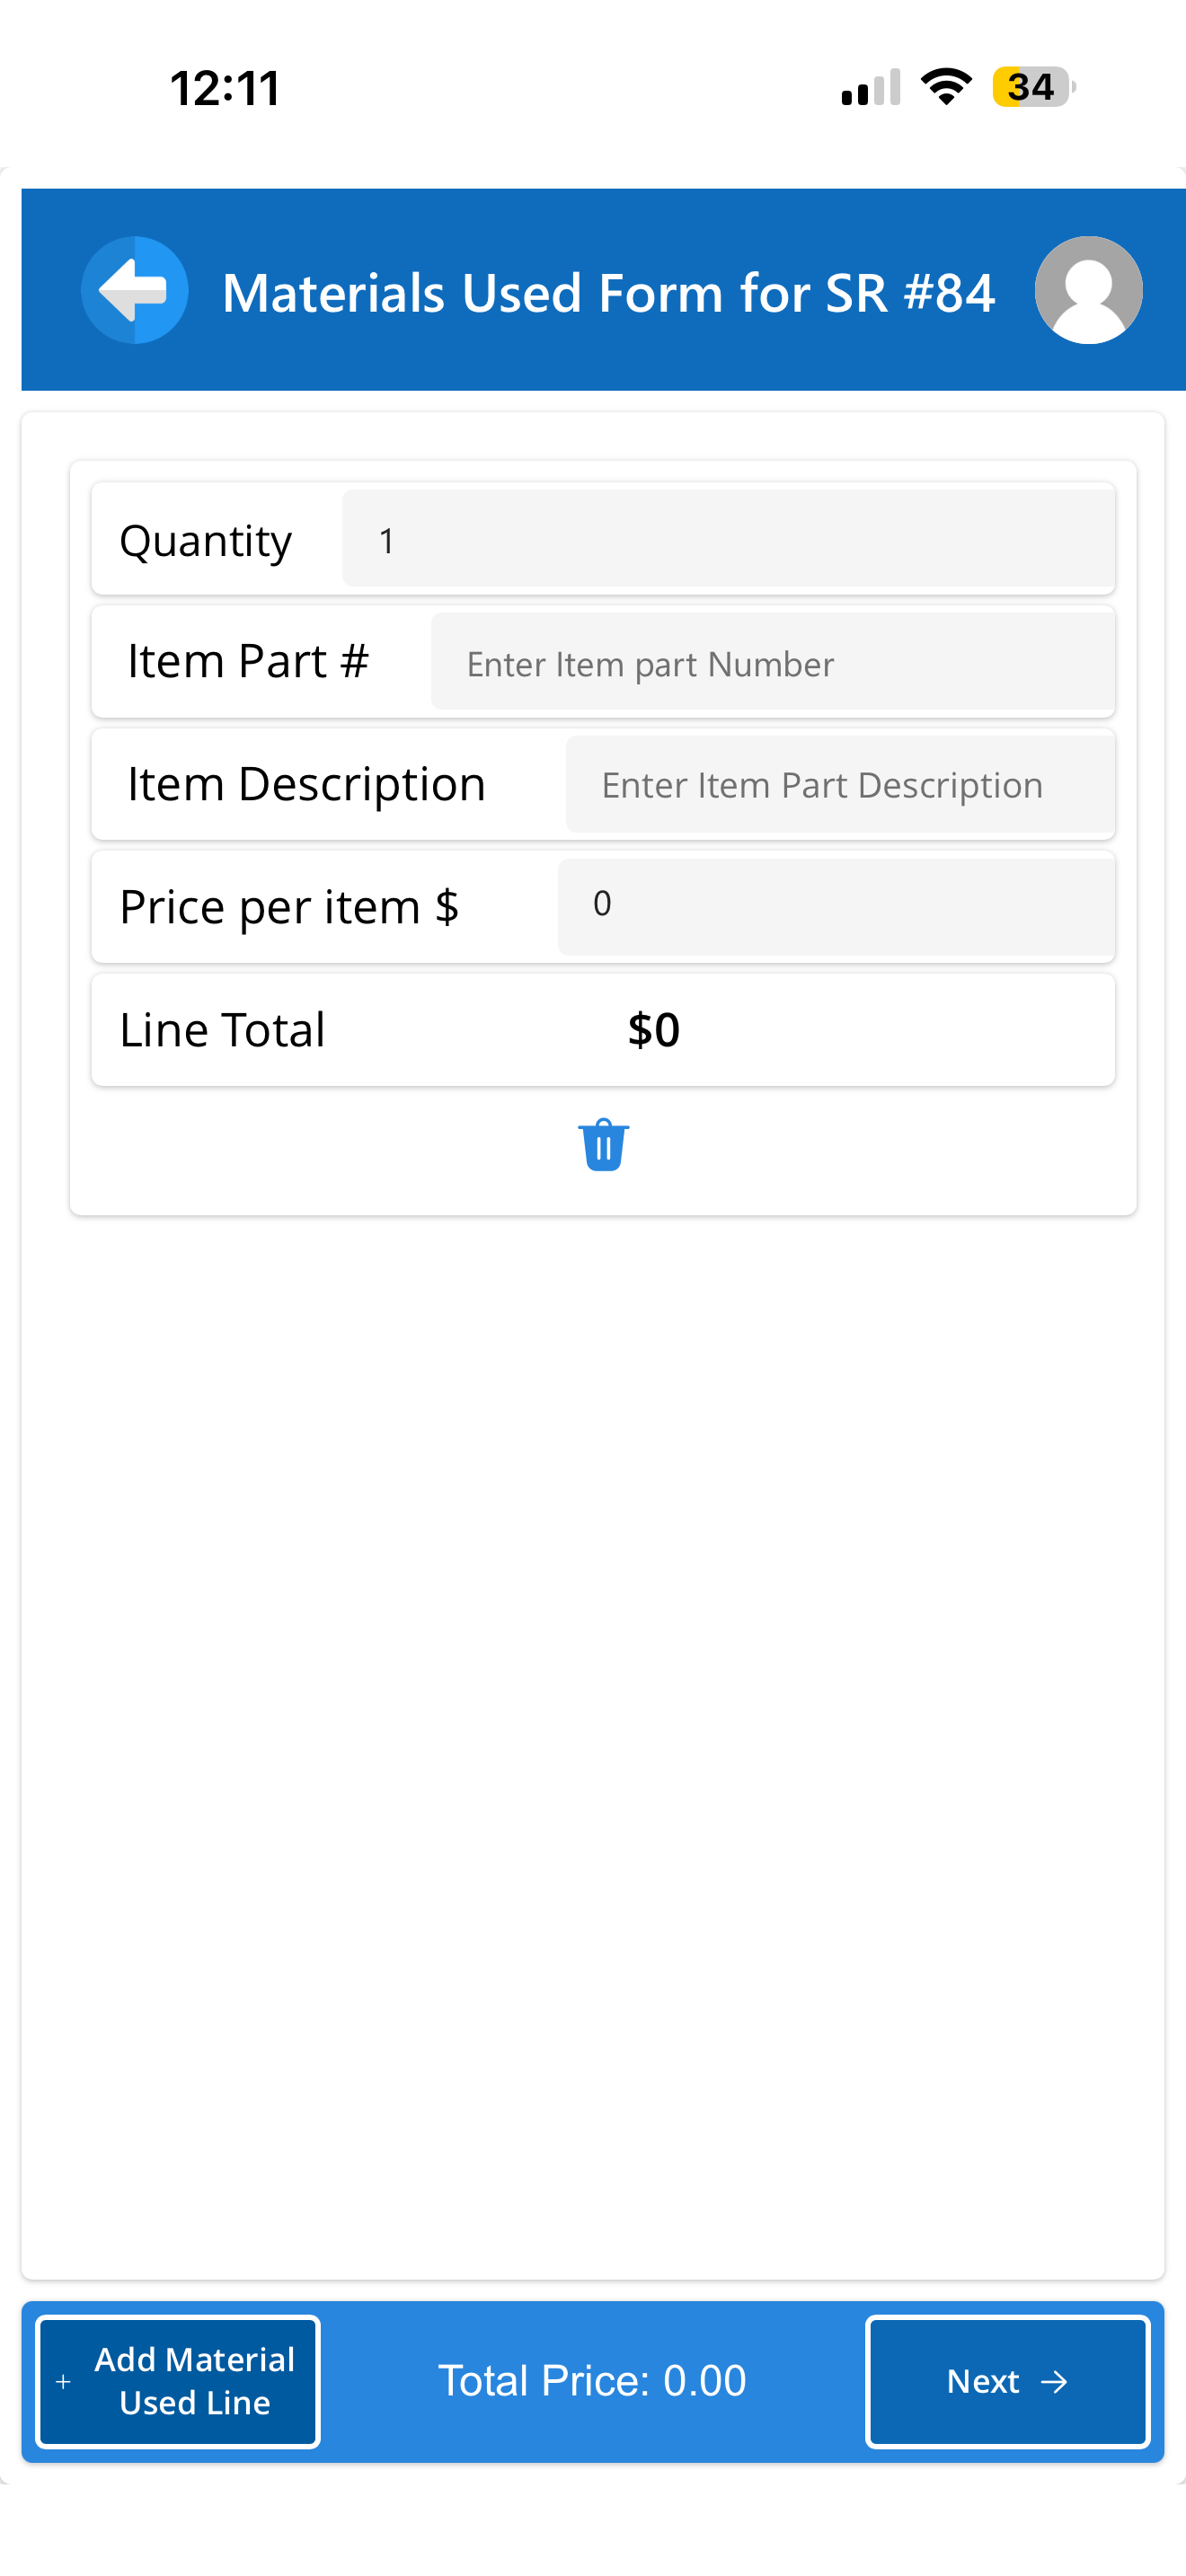Select the Enter Item Part Description field
Viewport: 1186px width, 2576px height.
coord(839,785)
